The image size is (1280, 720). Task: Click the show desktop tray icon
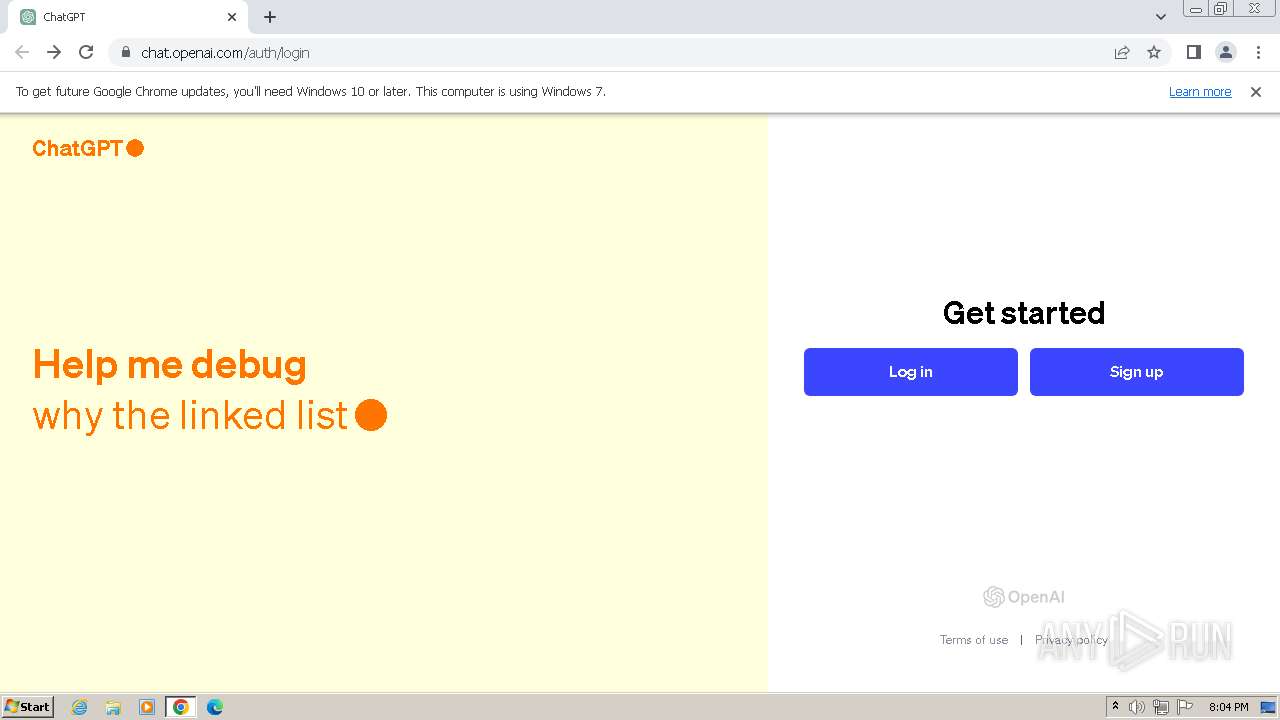point(1268,707)
